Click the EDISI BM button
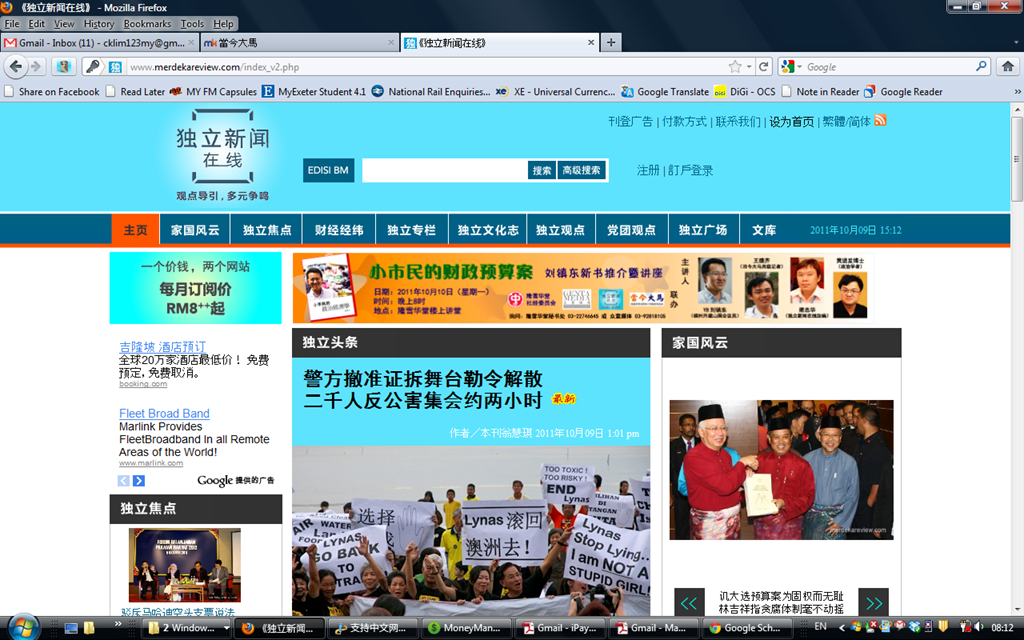 click(328, 170)
